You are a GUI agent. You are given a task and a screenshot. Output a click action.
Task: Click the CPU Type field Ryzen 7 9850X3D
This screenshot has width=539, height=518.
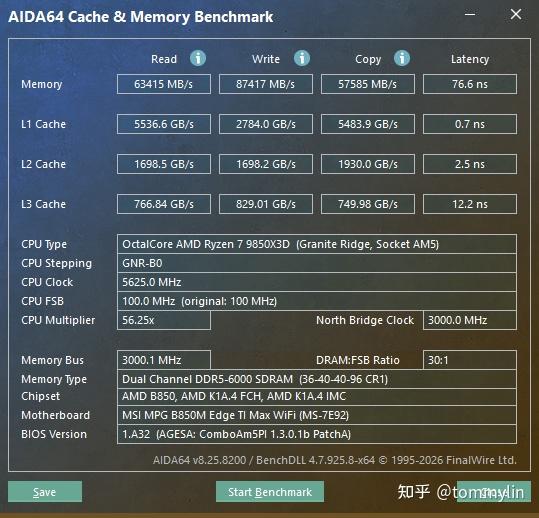tap(317, 244)
